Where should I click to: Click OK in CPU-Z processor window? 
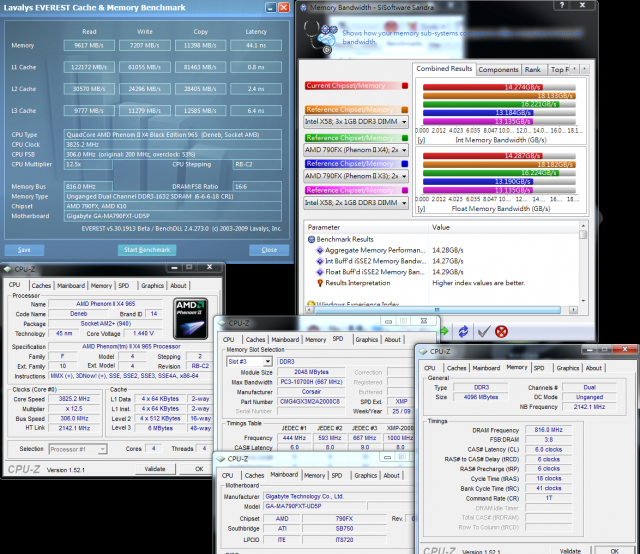click(x=199, y=469)
